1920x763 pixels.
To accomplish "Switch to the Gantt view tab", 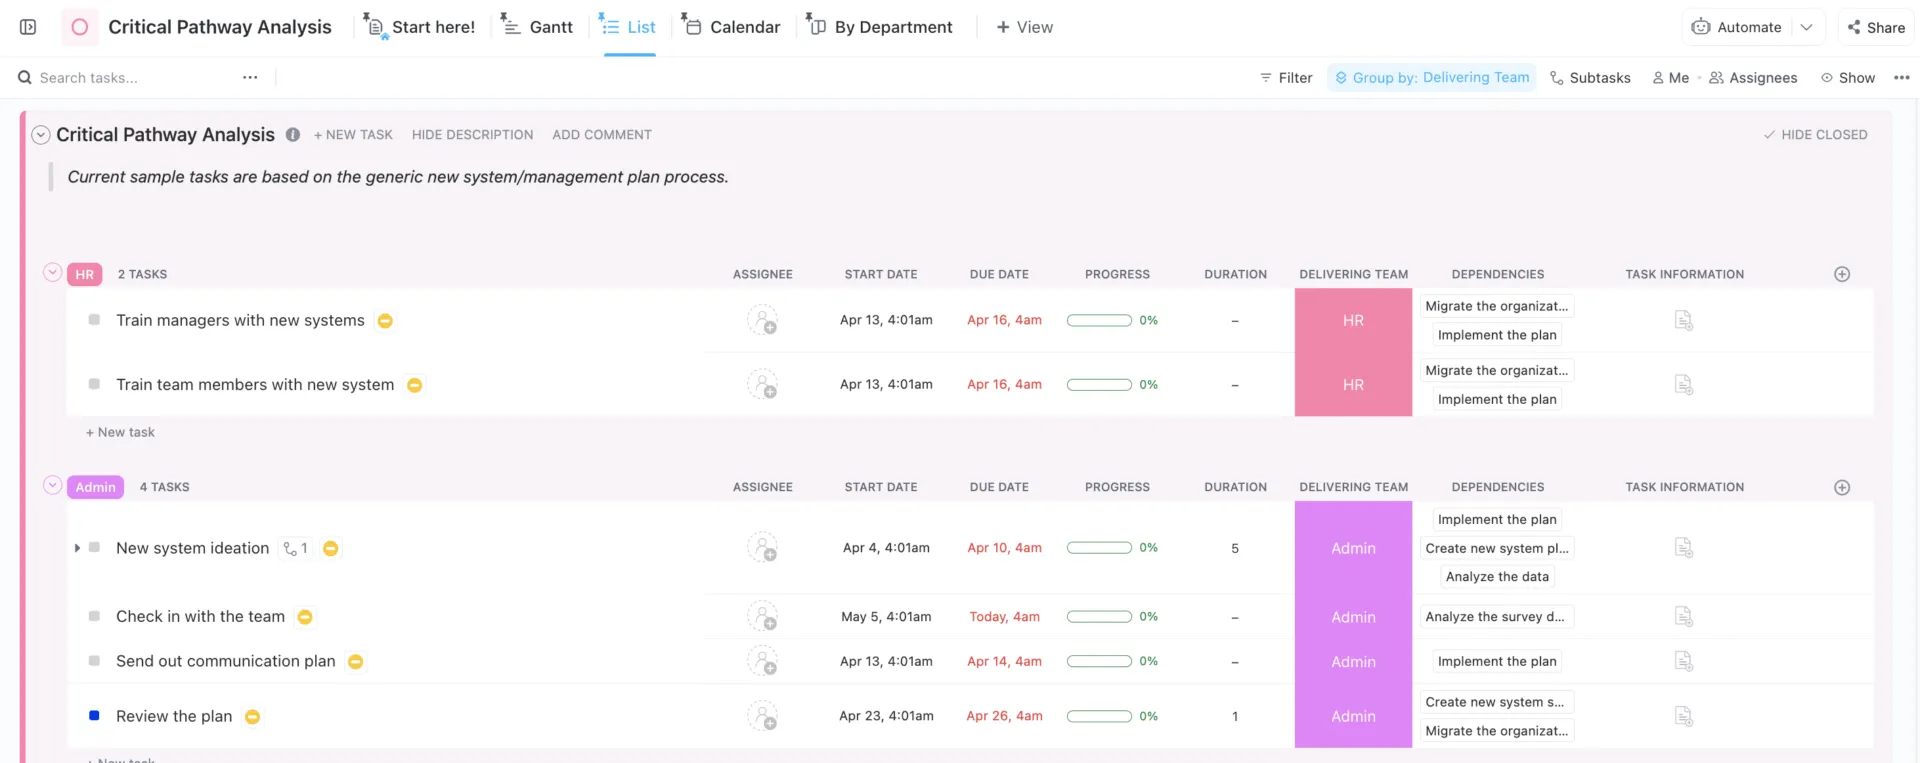I will (538, 27).
